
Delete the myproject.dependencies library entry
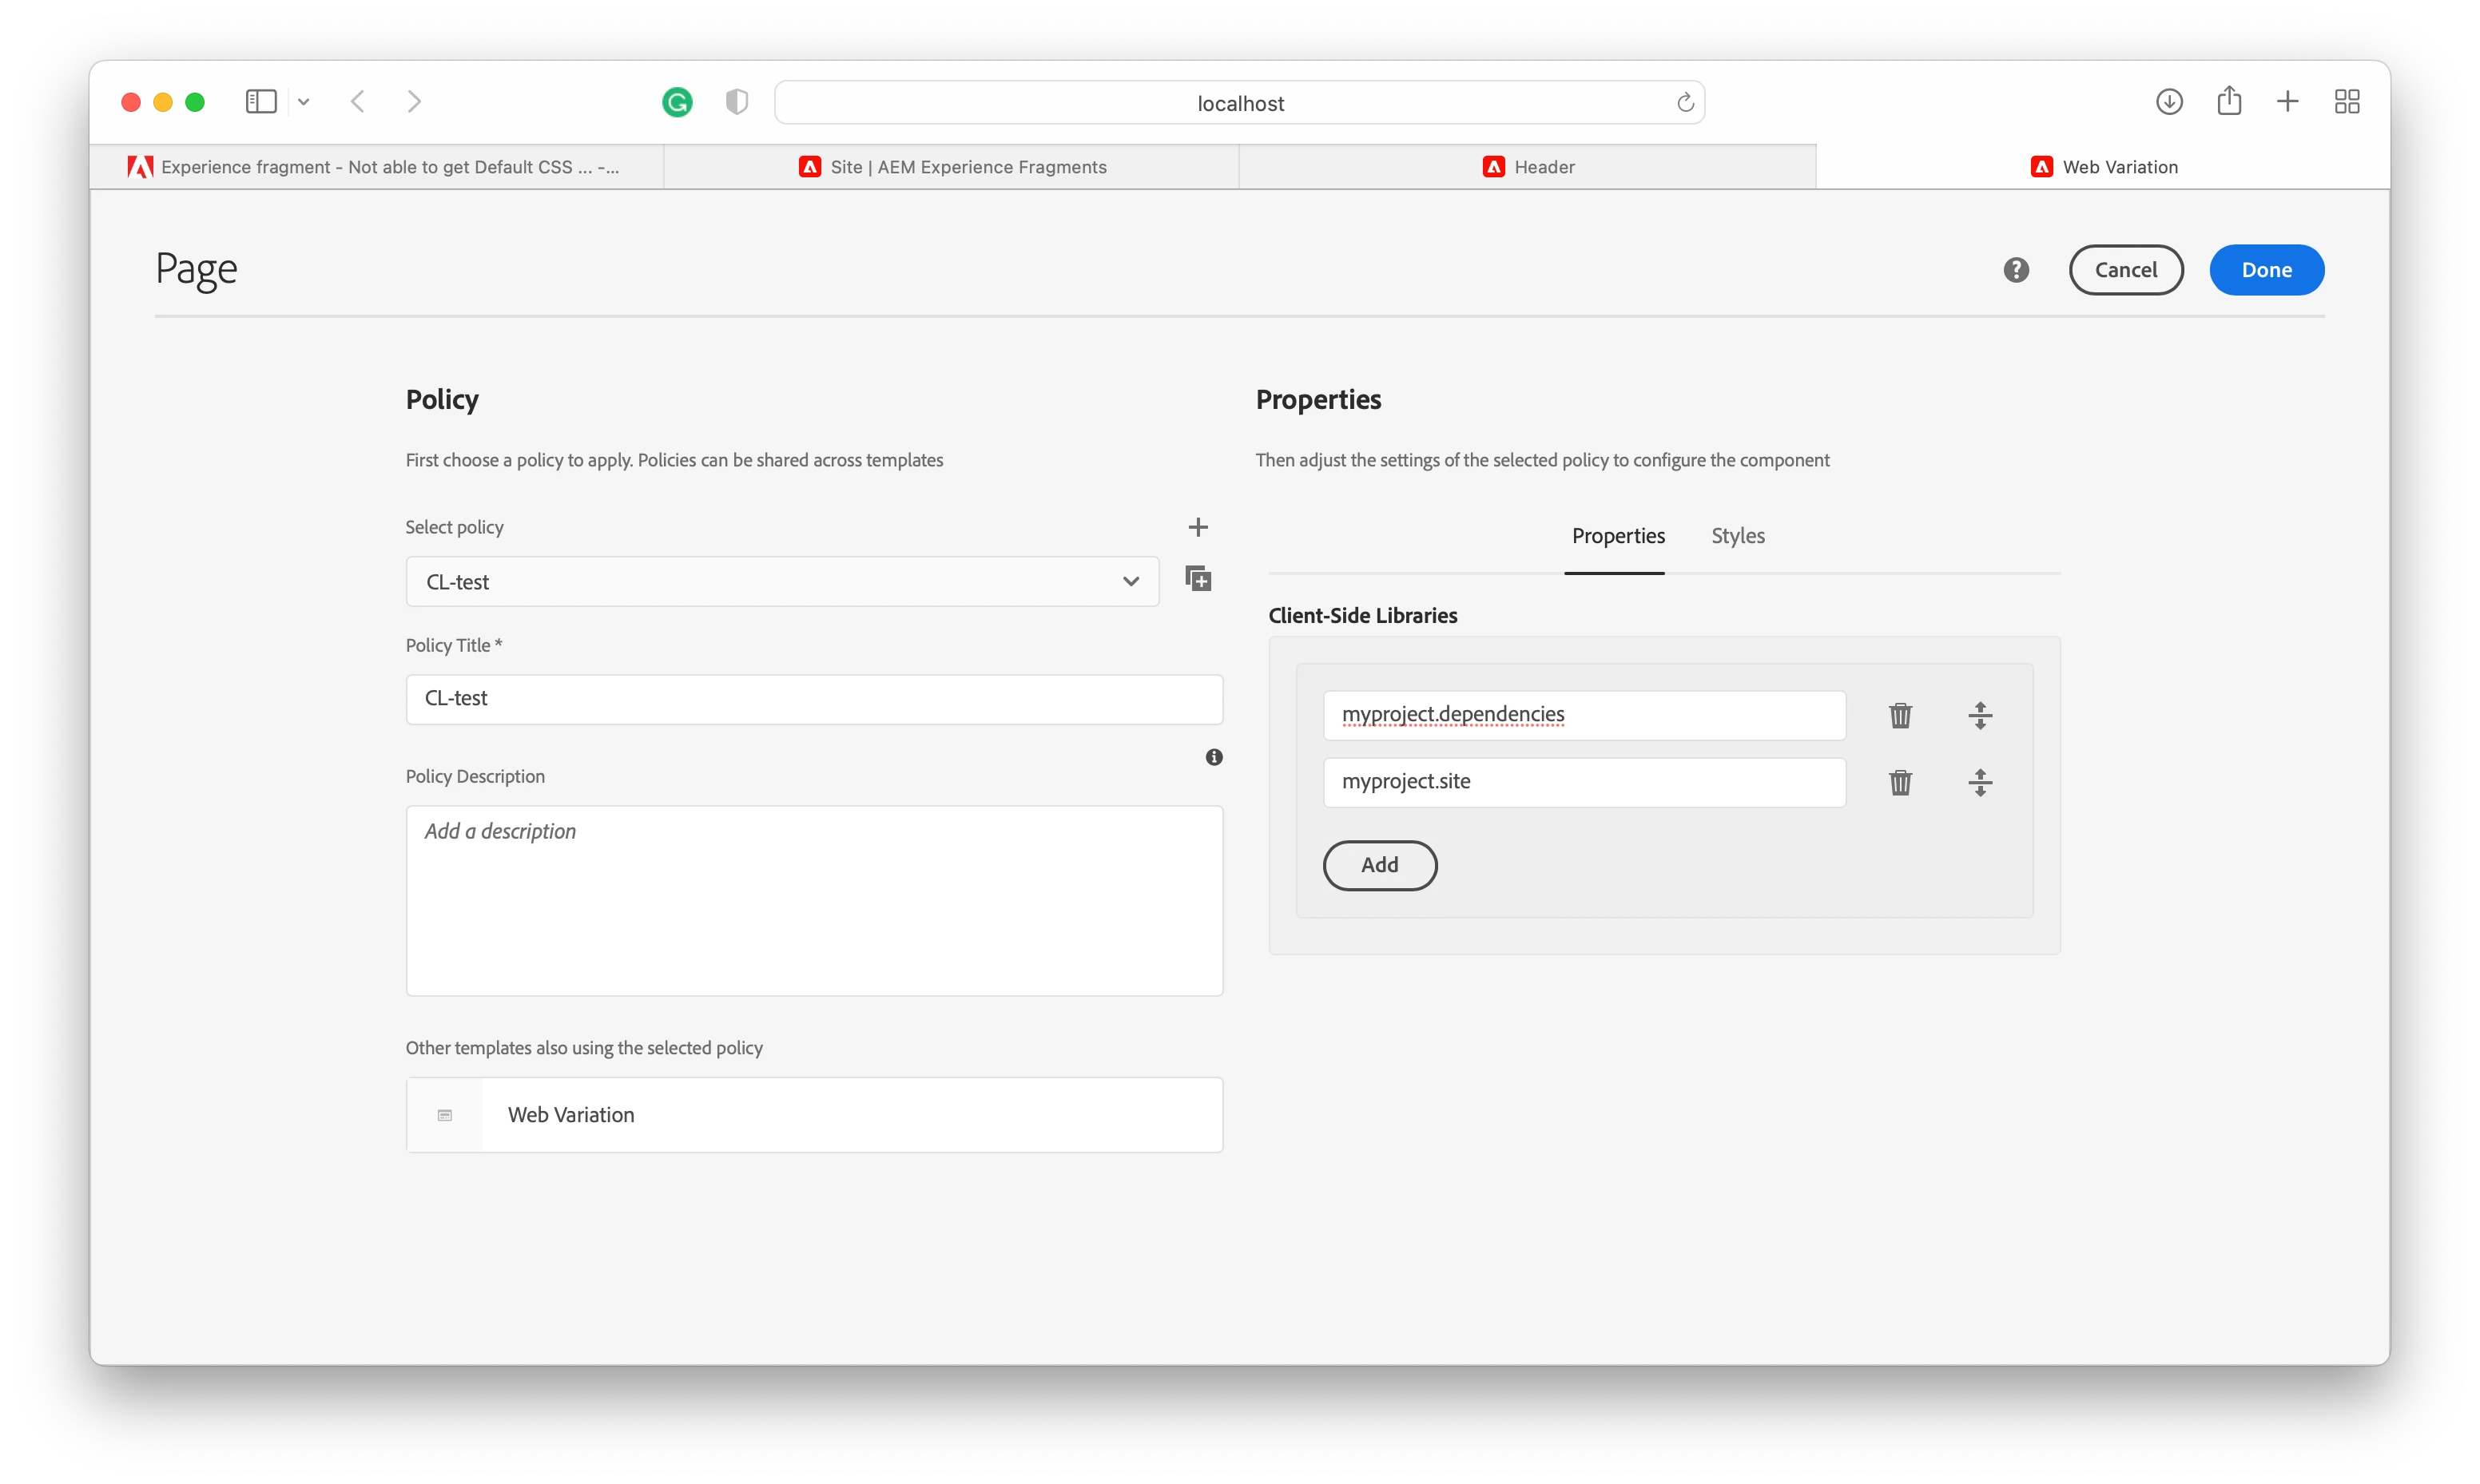coord(1900,715)
